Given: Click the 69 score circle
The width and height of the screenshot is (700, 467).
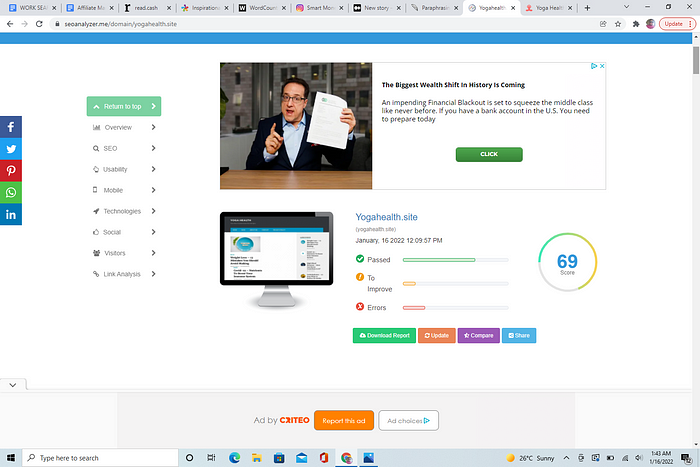Looking at the screenshot, I should (567, 262).
